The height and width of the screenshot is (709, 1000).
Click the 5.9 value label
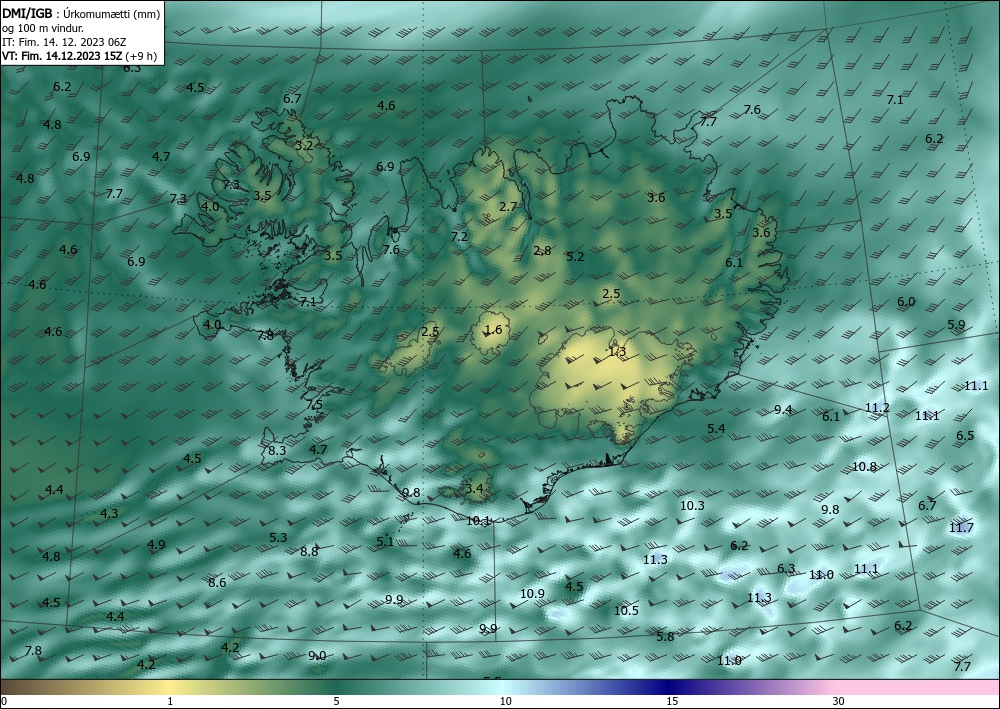[956, 325]
